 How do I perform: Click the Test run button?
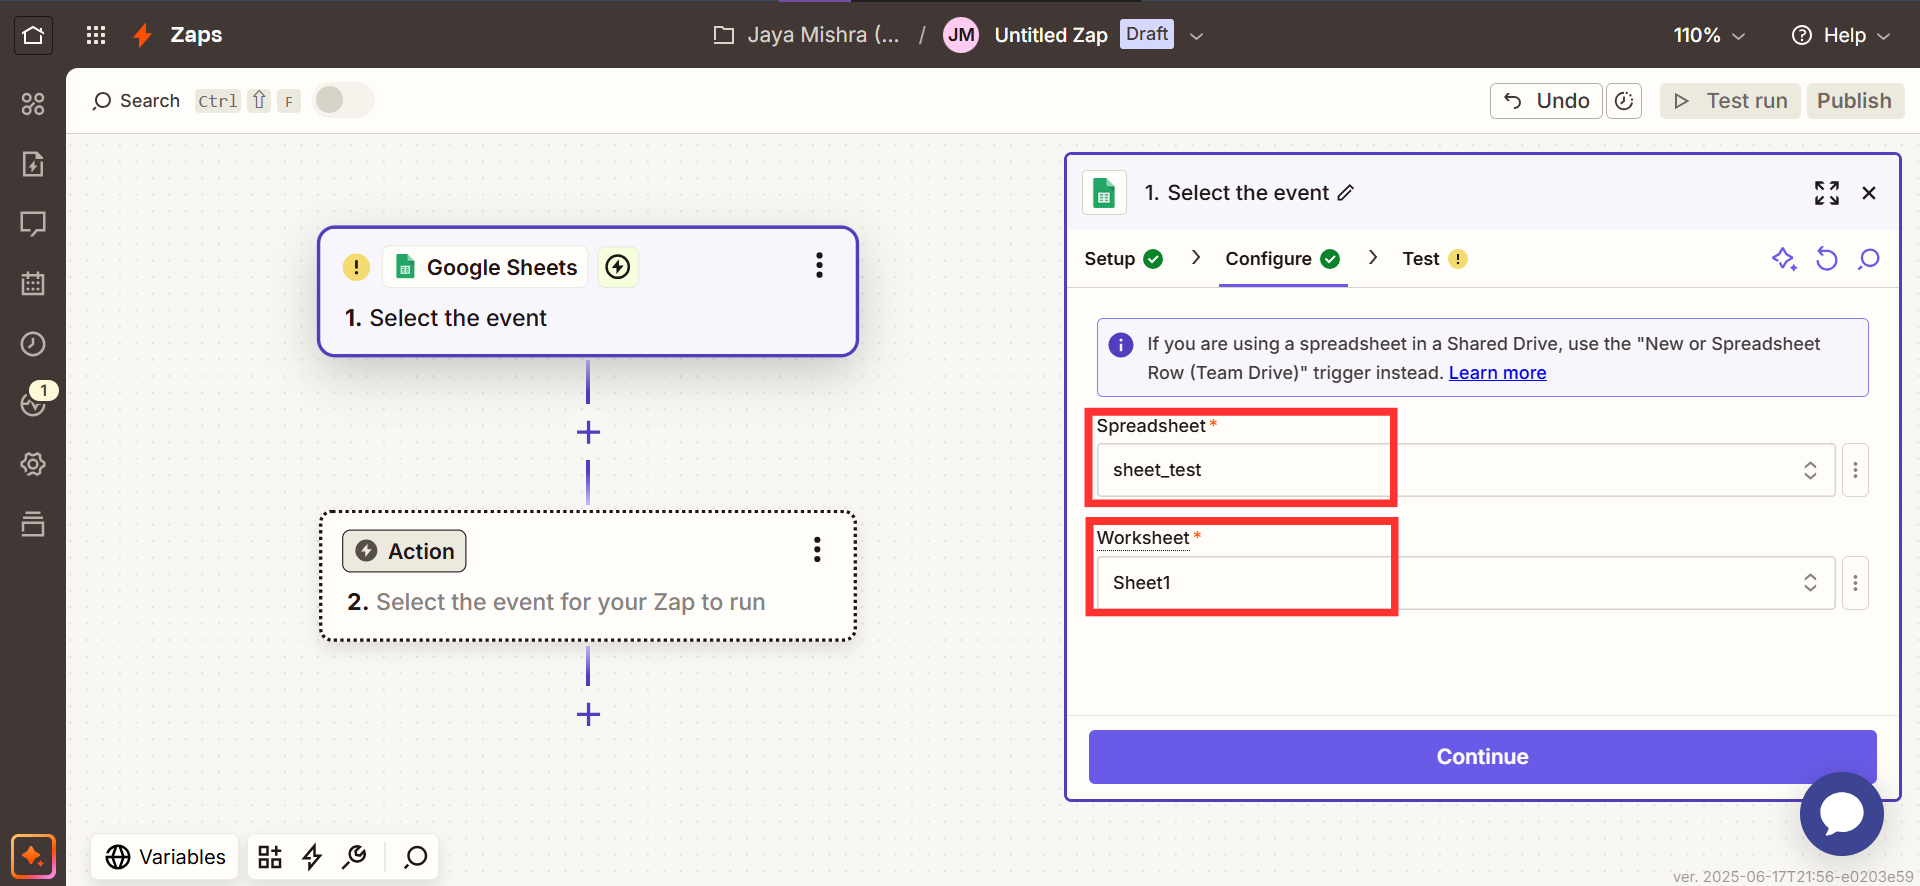(1730, 101)
